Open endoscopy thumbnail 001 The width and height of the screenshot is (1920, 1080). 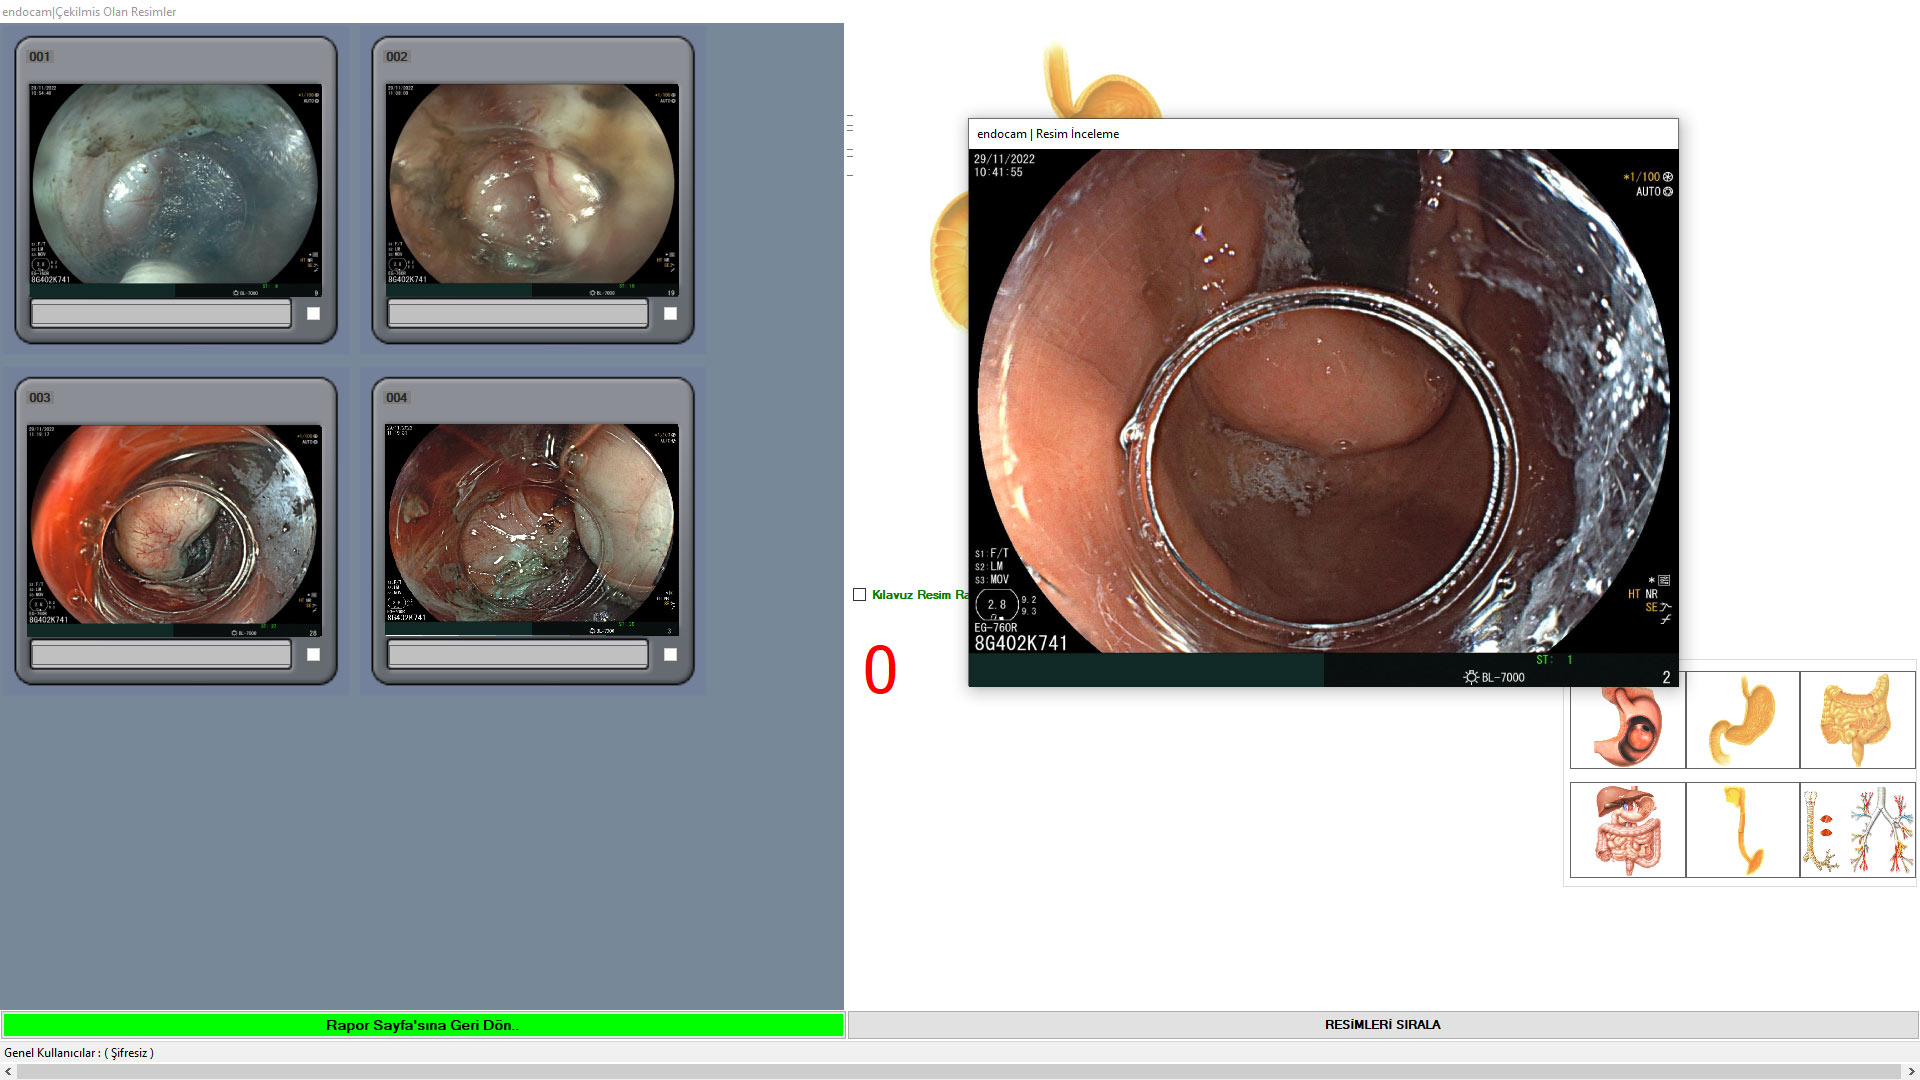[175, 190]
